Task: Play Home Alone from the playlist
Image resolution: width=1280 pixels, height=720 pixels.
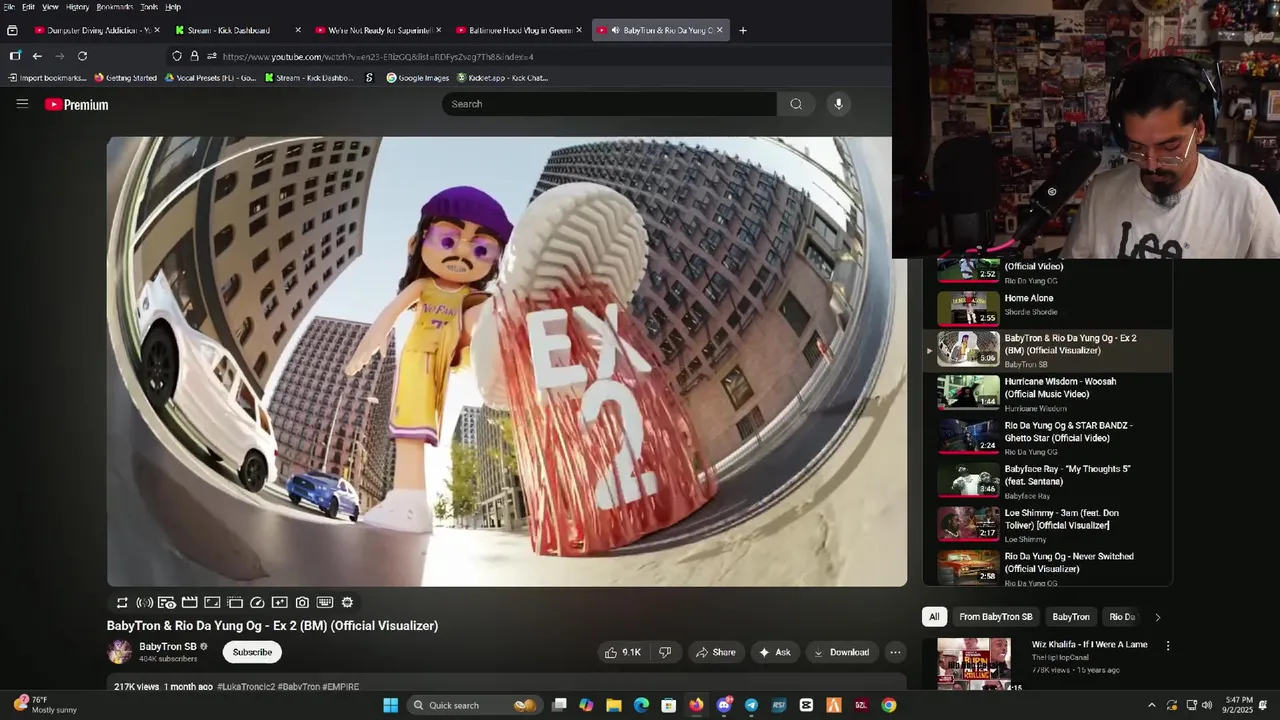Action: pyautogui.click(x=1047, y=307)
